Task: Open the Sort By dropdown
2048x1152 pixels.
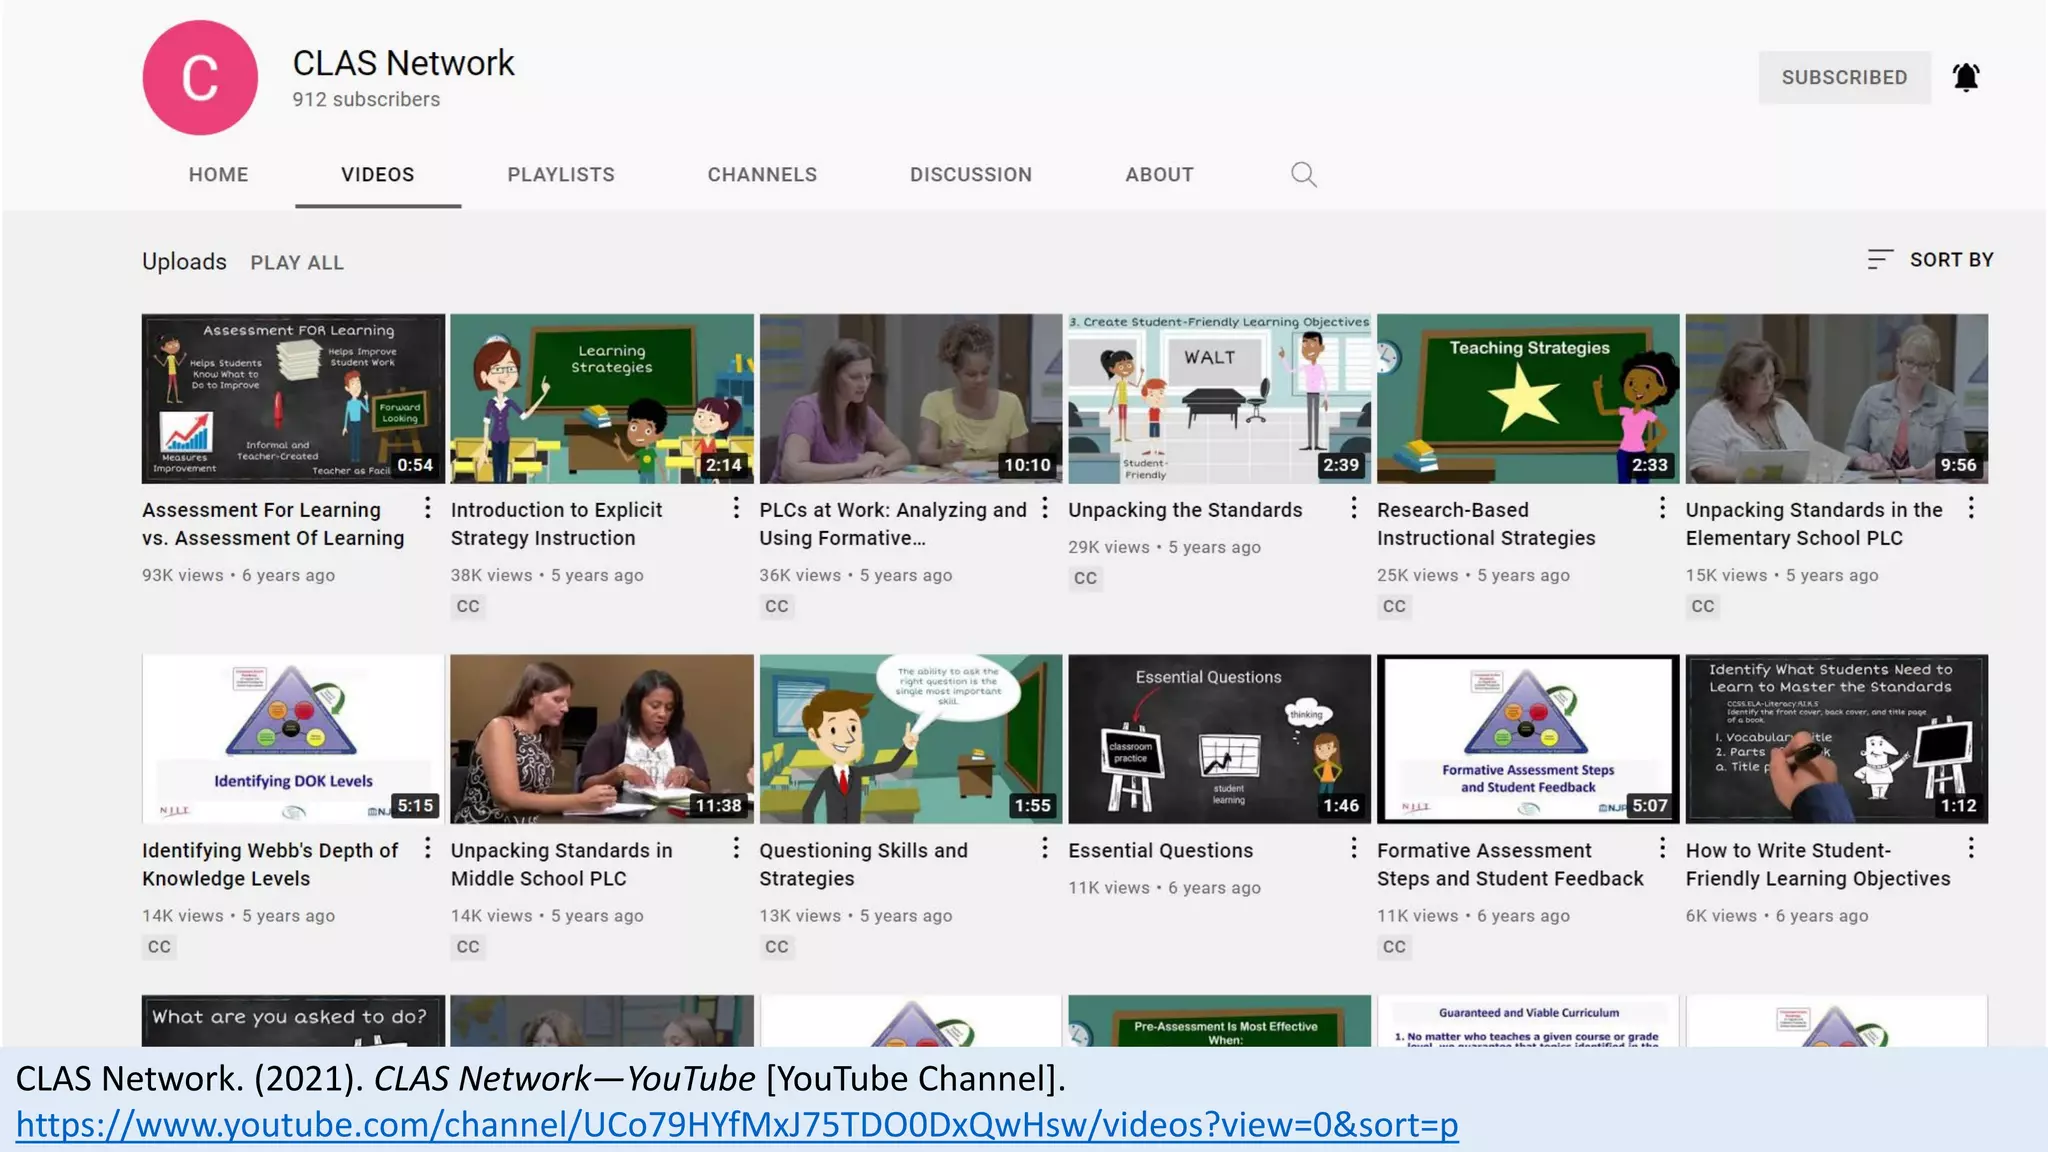Action: point(1930,260)
